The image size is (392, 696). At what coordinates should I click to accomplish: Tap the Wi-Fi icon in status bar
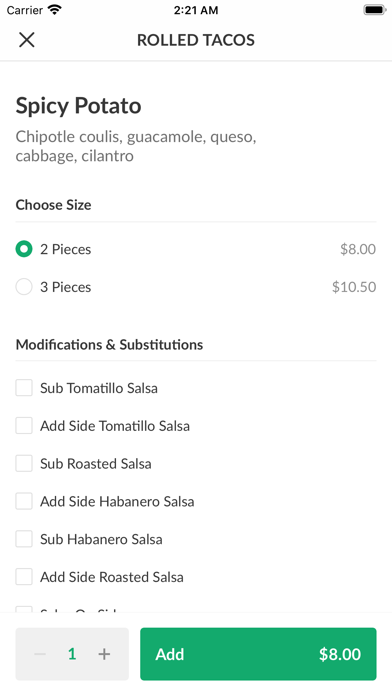(x=55, y=10)
